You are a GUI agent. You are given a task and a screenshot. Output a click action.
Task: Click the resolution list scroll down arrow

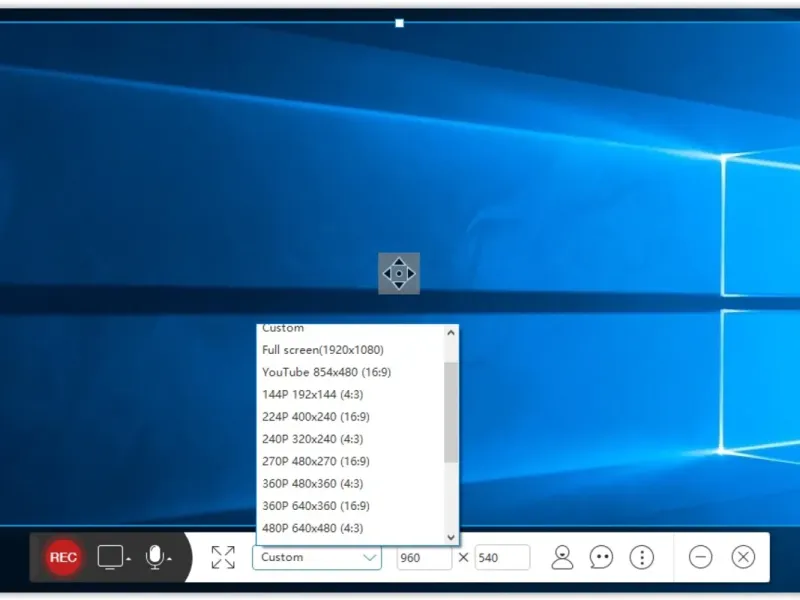(x=451, y=537)
